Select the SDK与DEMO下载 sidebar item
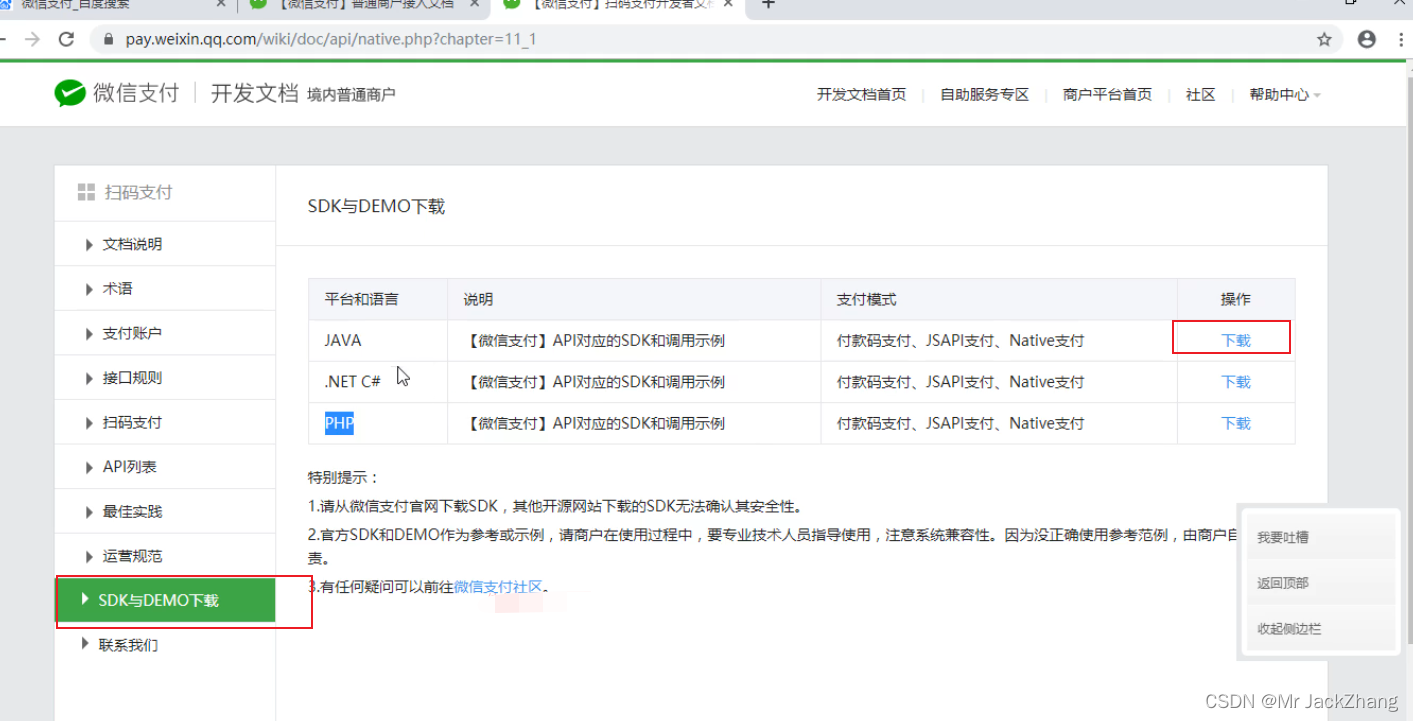The height and width of the screenshot is (721, 1413). click(x=165, y=600)
